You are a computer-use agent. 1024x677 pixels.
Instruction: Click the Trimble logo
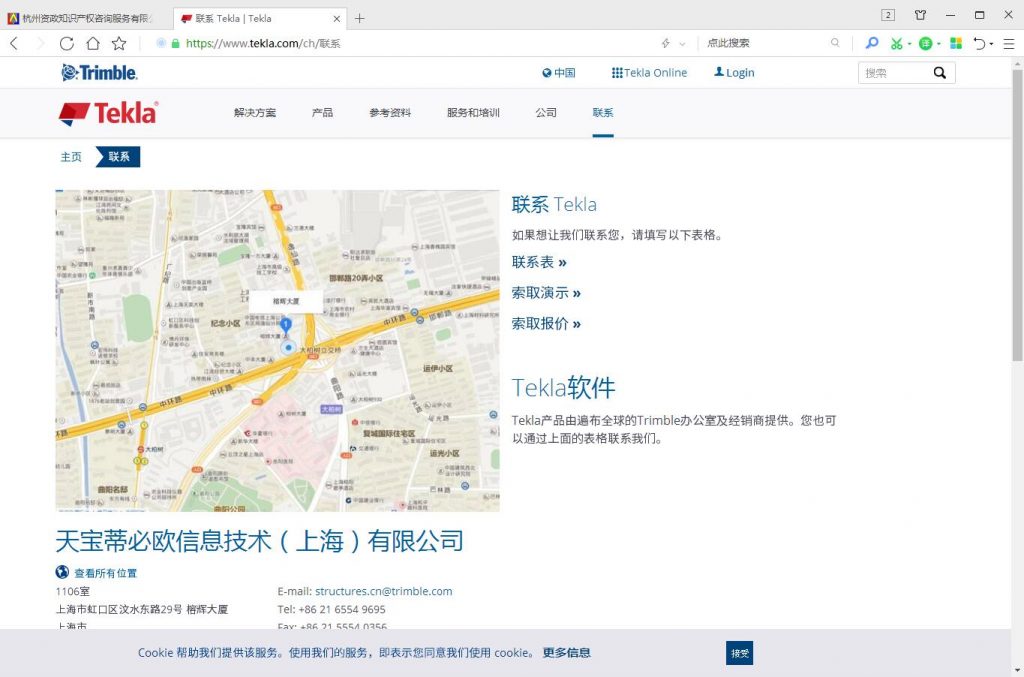coord(99,72)
